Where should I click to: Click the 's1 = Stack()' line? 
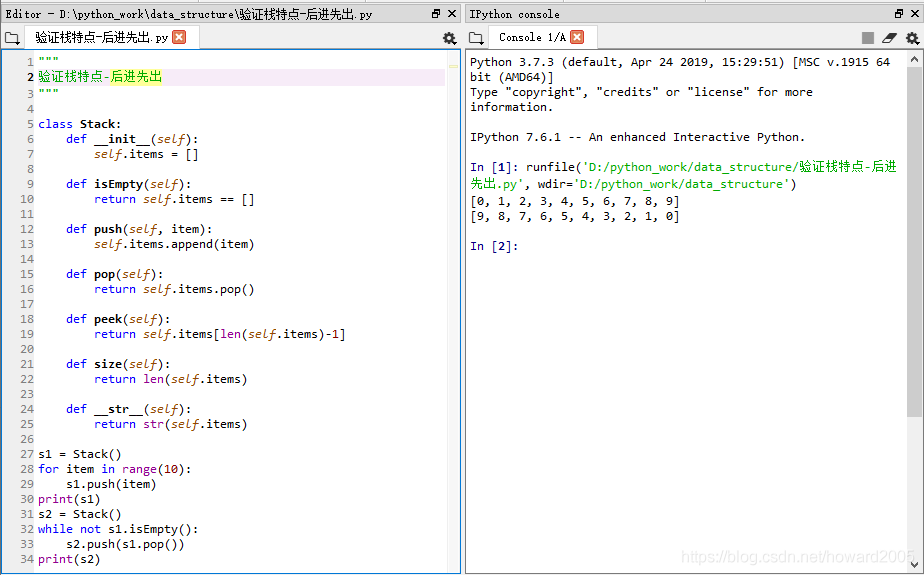coord(80,454)
